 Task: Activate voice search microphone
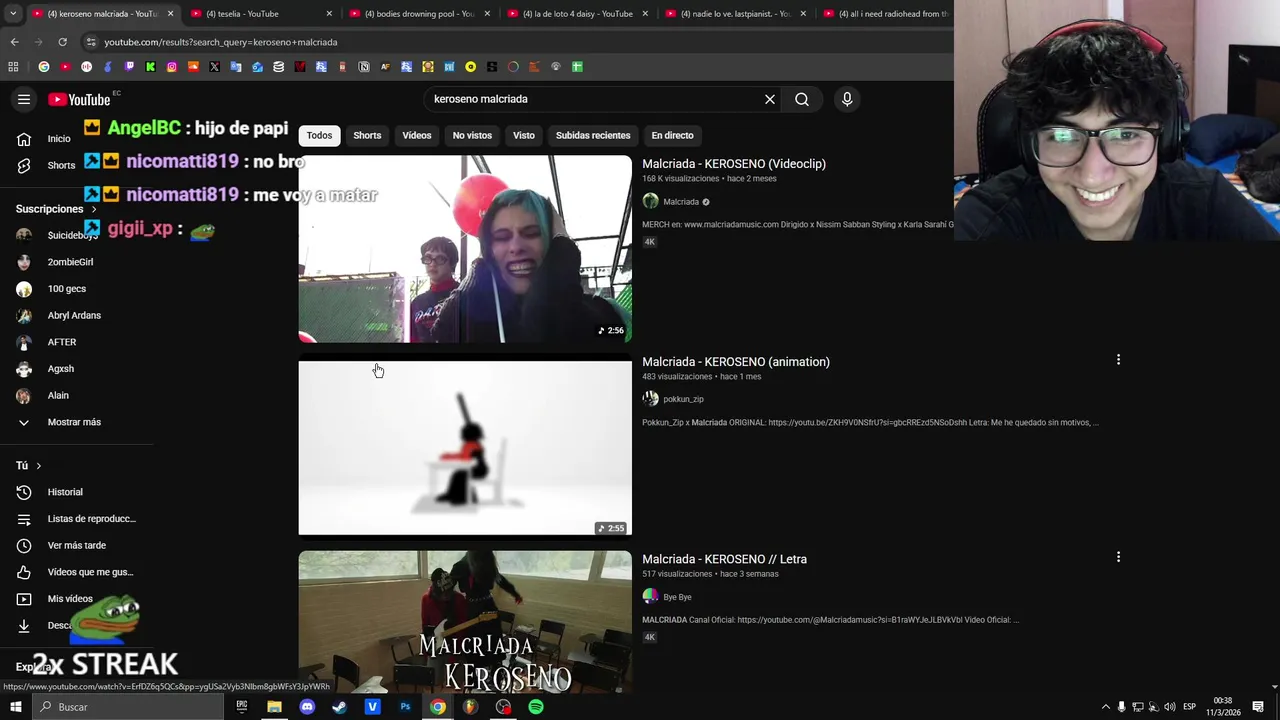[x=847, y=99]
